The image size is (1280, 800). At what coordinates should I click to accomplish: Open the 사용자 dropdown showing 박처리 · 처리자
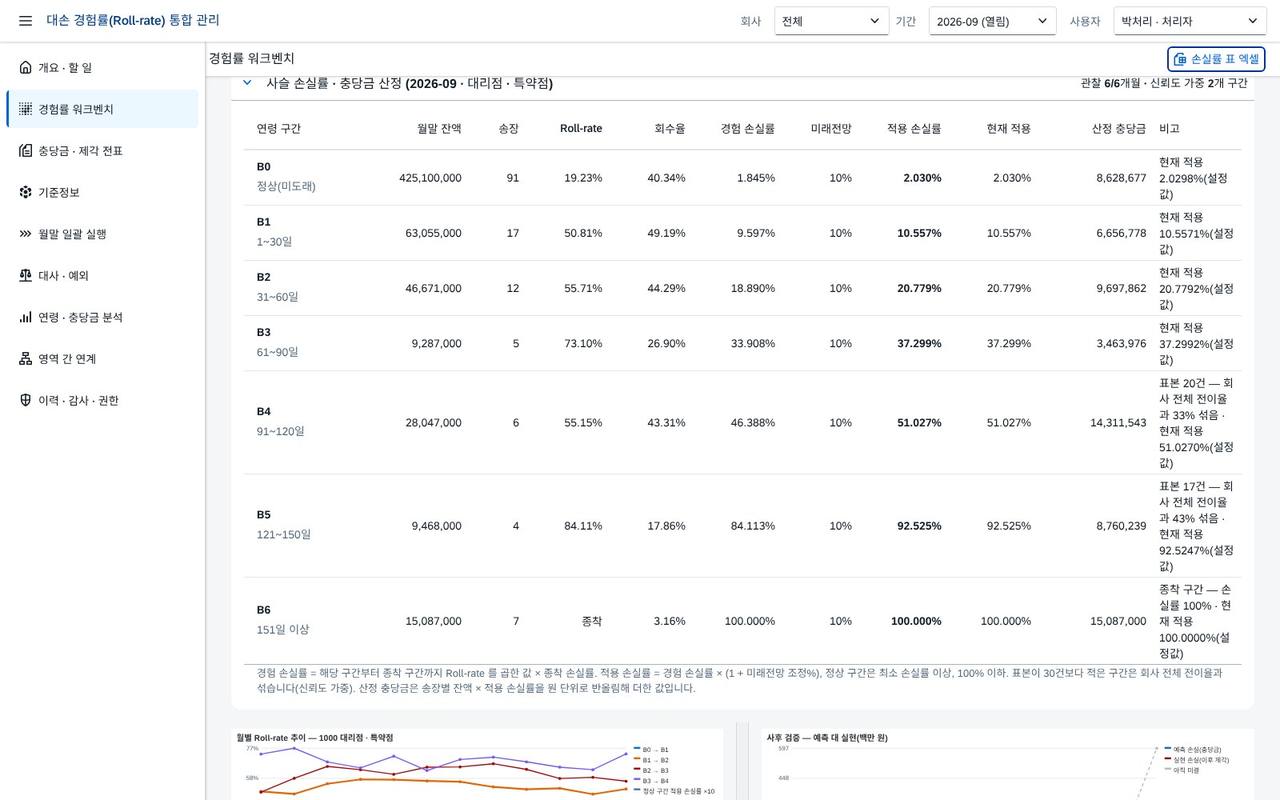(x=1190, y=21)
